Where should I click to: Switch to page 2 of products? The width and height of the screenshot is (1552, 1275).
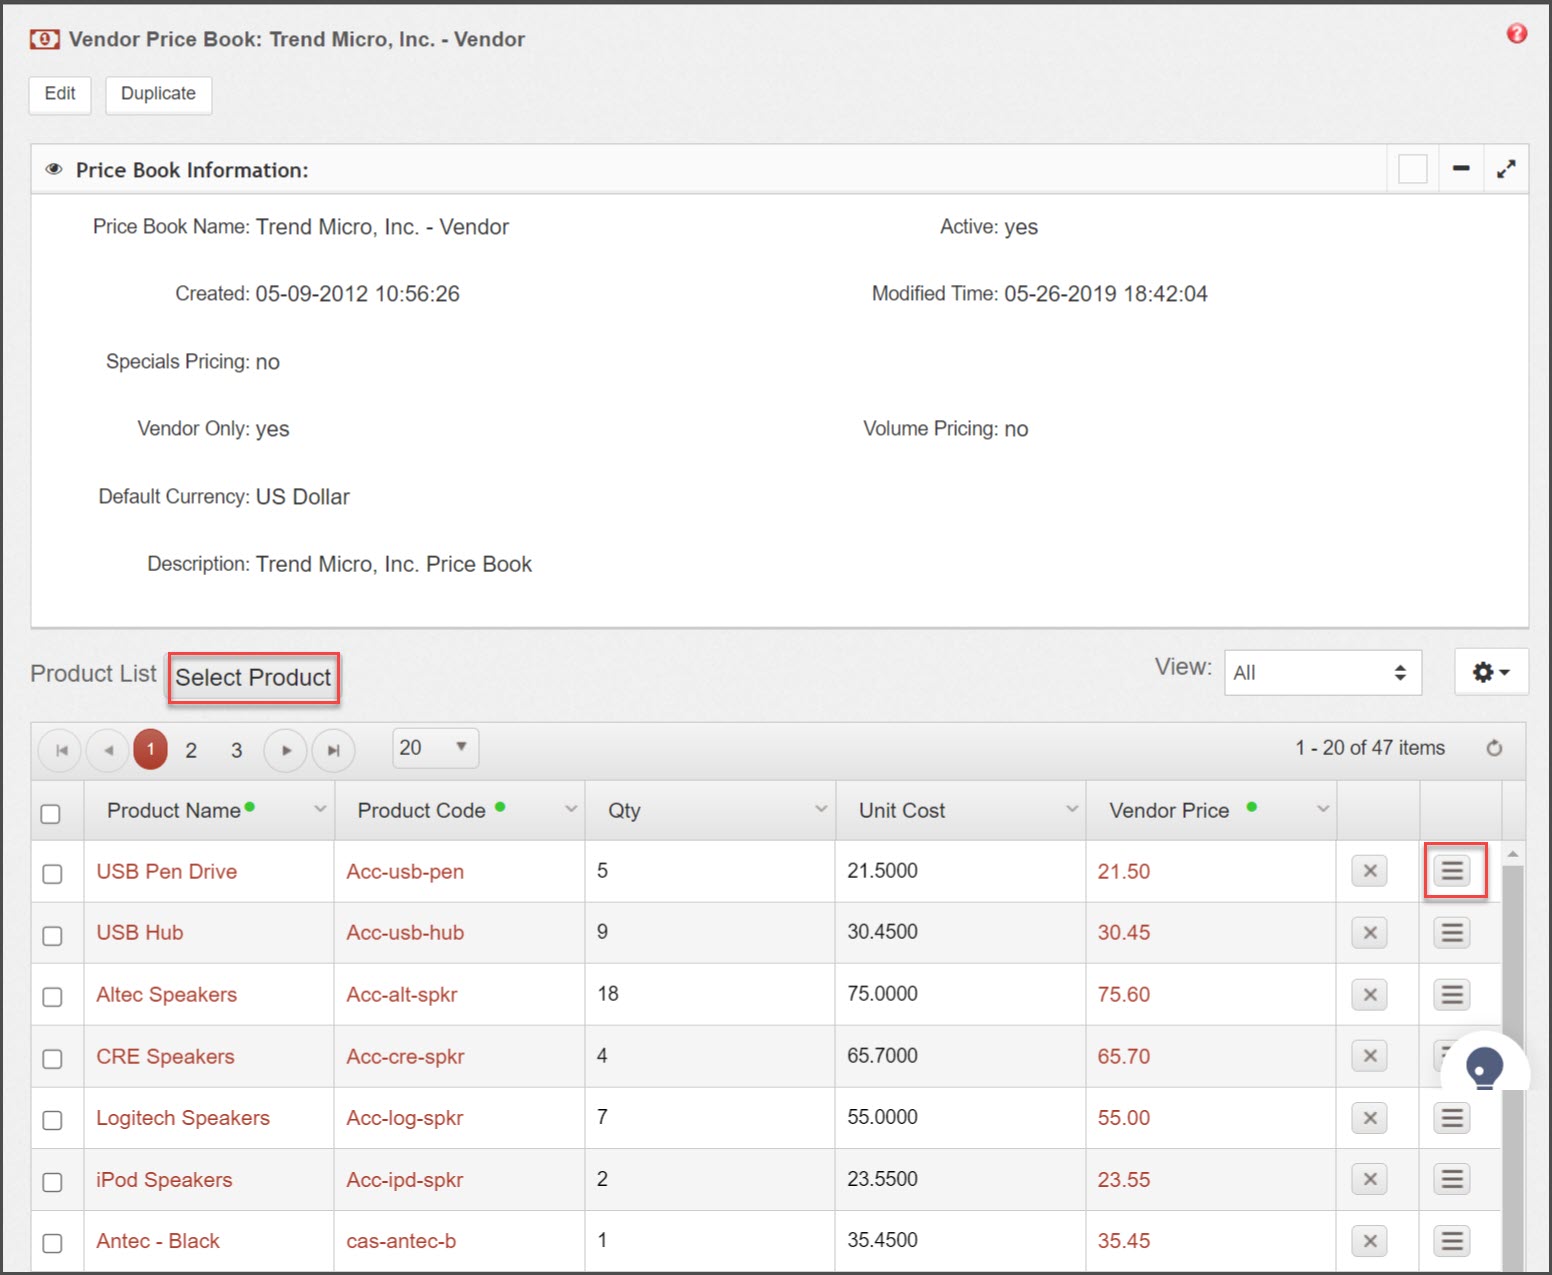191,750
